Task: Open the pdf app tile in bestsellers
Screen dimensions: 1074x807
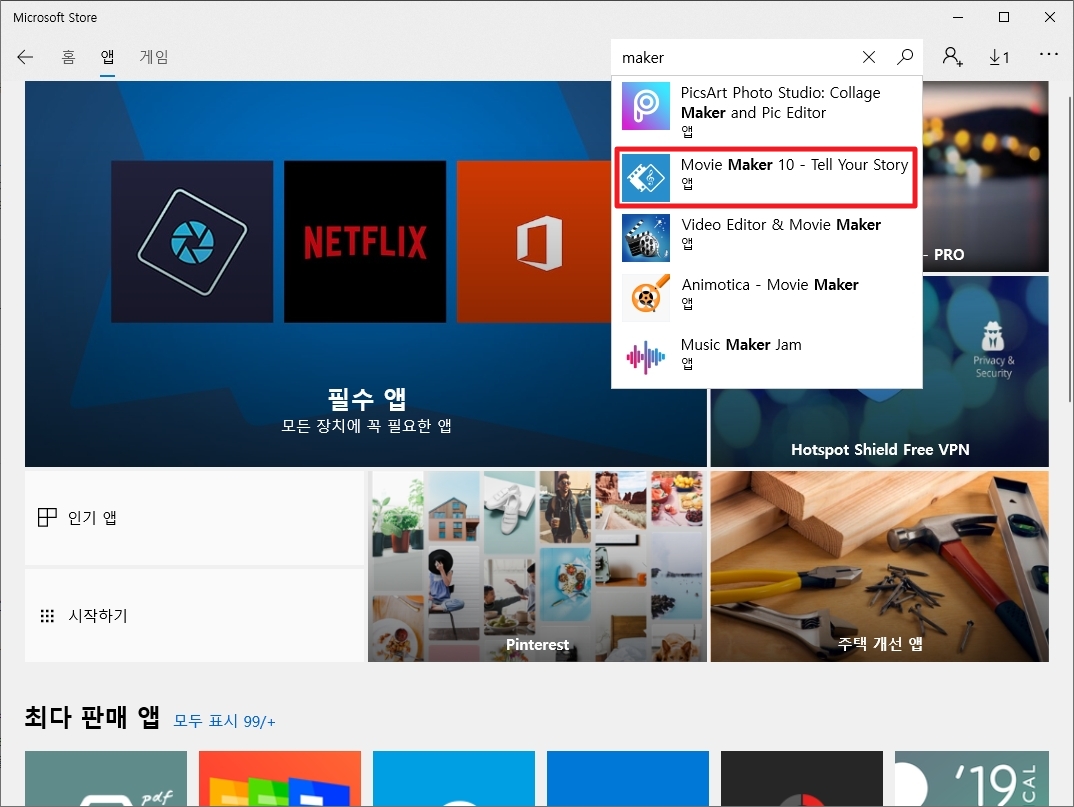Action: (x=106, y=778)
